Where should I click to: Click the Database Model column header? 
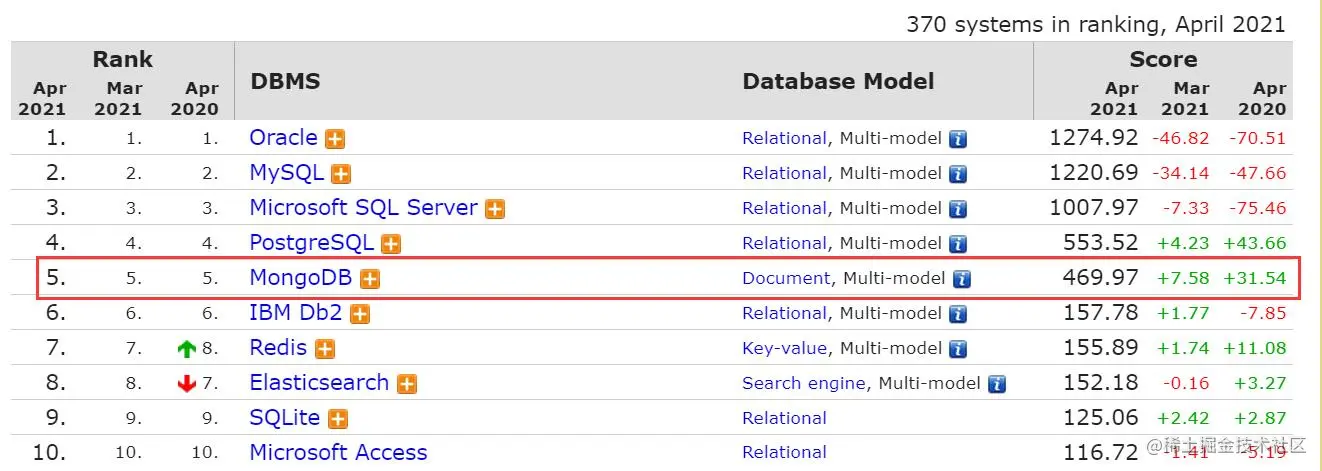pyautogui.click(x=838, y=82)
